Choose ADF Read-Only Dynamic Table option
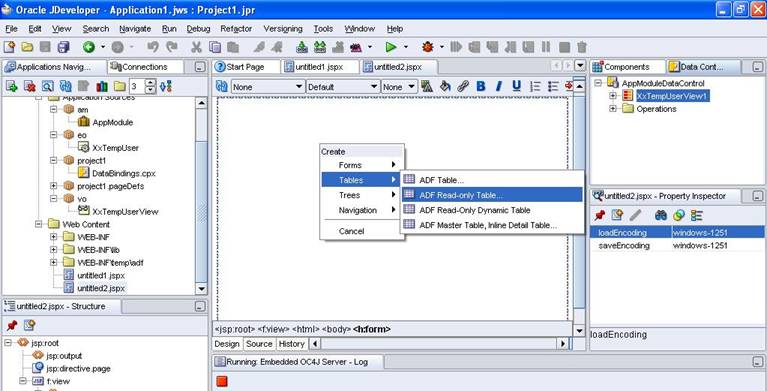 pos(492,210)
